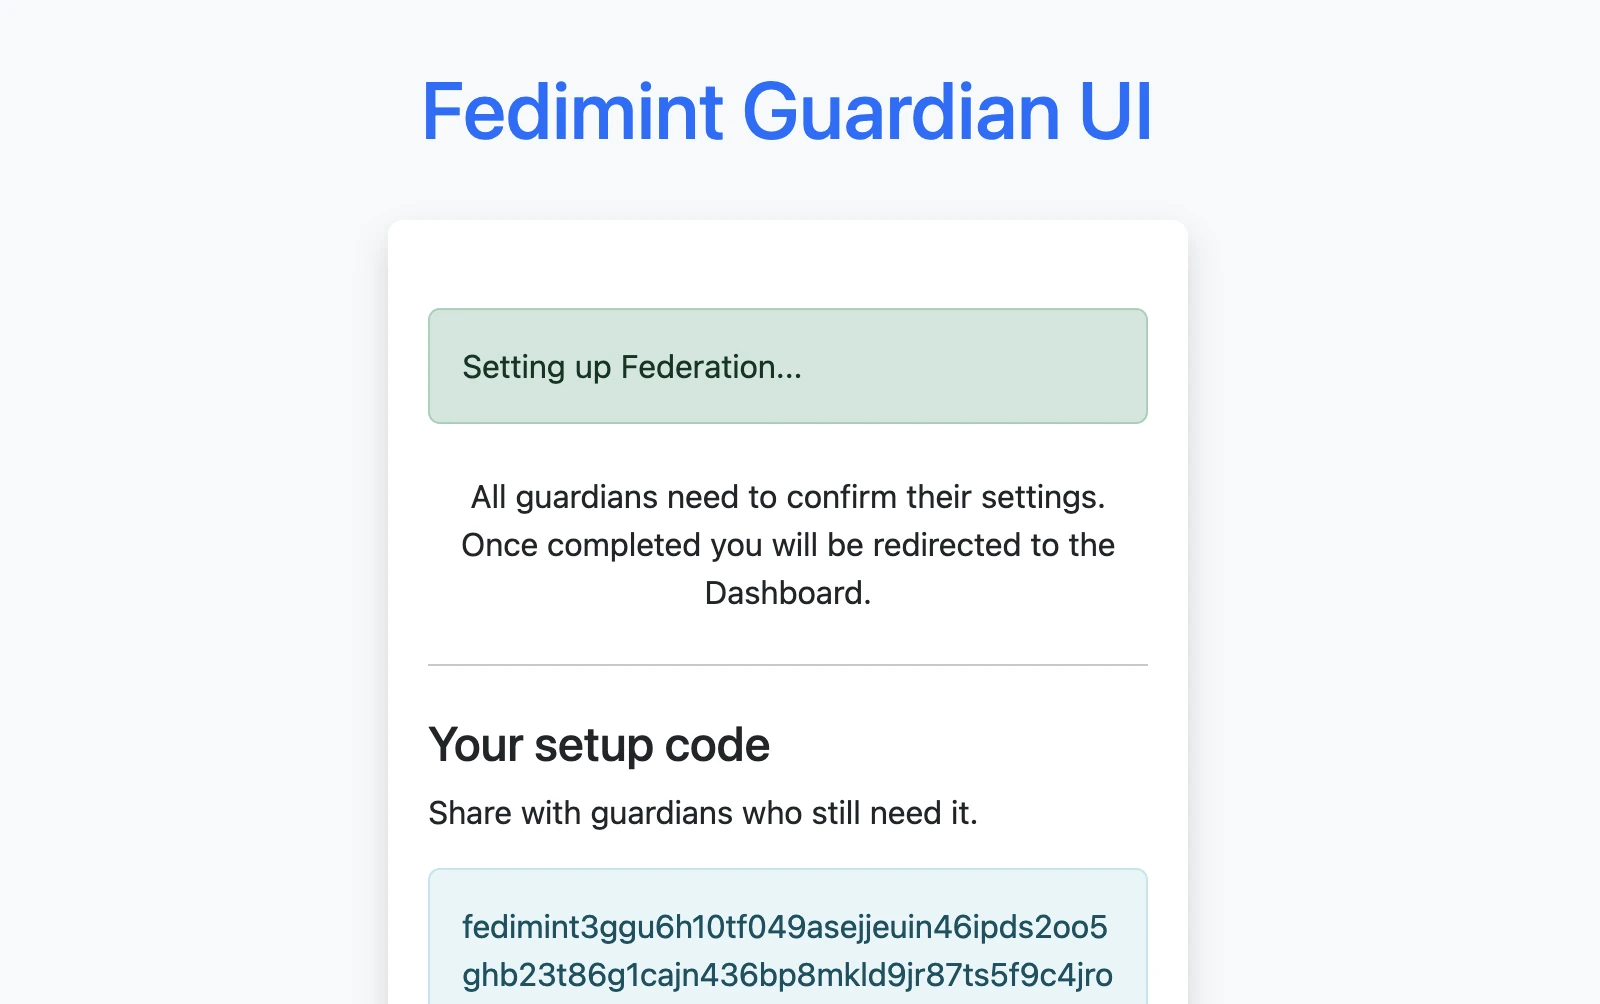Select the guardians confirmation message paragraph
The image size is (1600, 1004).
pyautogui.click(x=788, y=545)
